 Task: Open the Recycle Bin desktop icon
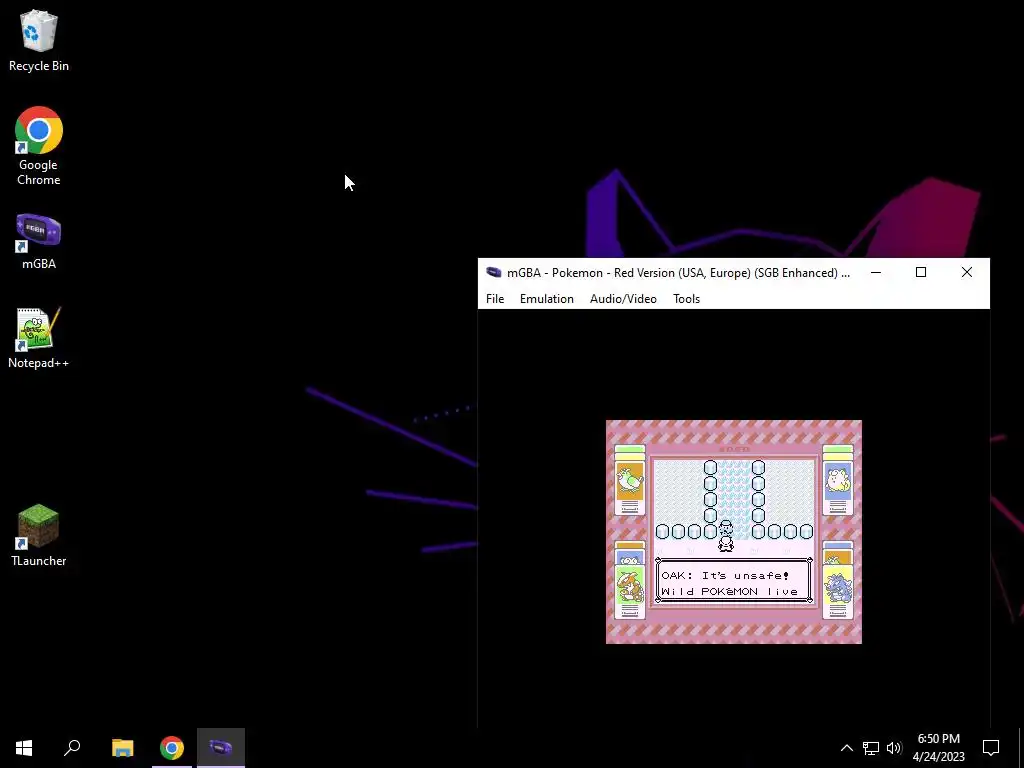point(39,40)
